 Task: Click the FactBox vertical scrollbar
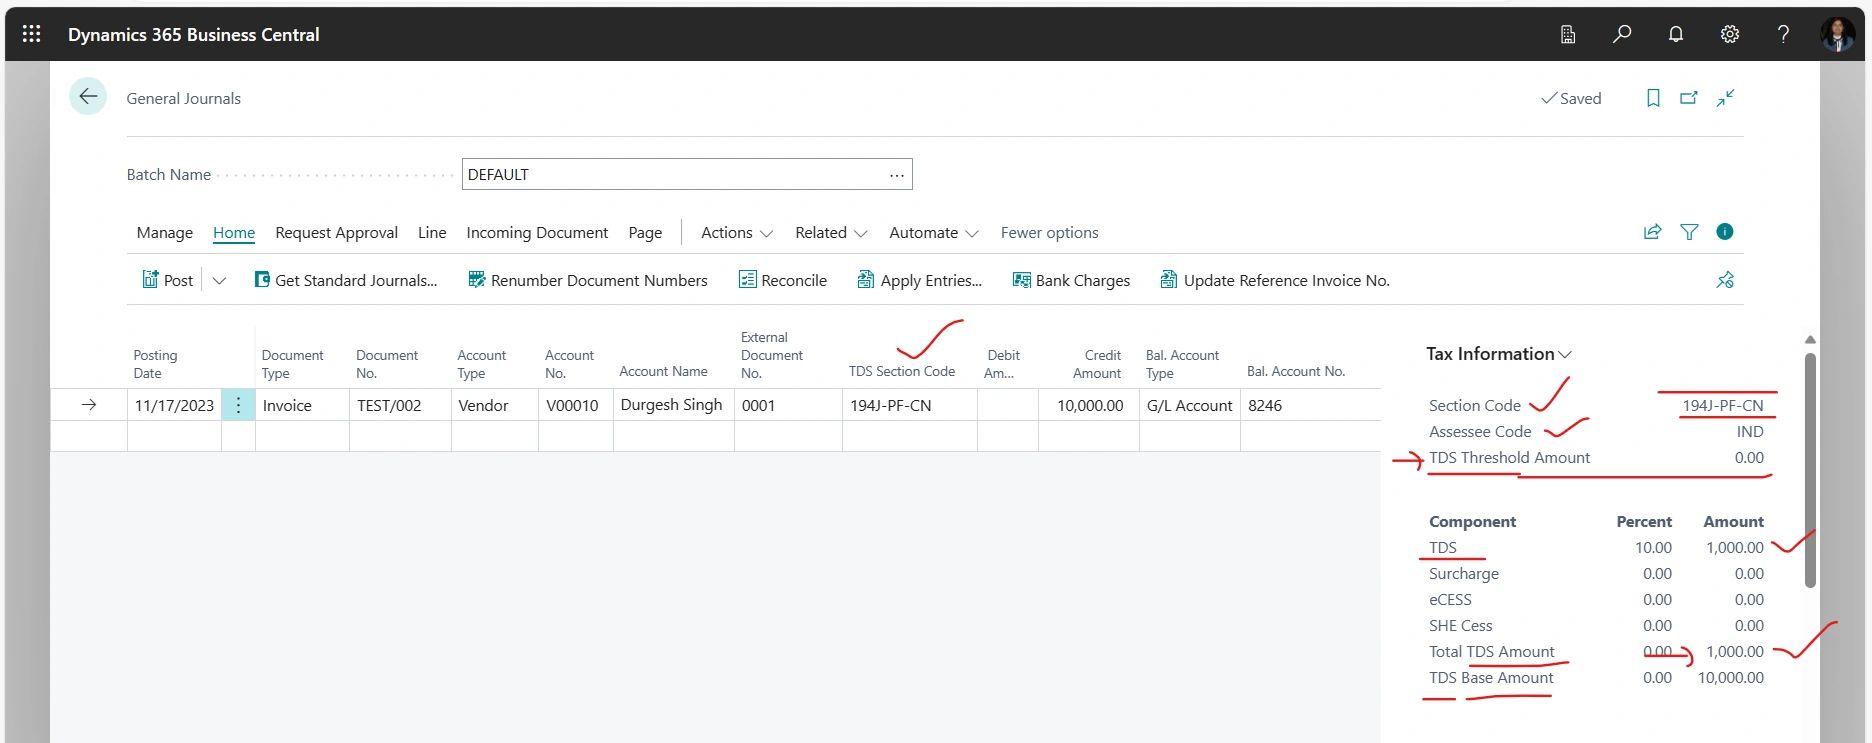1810,470
